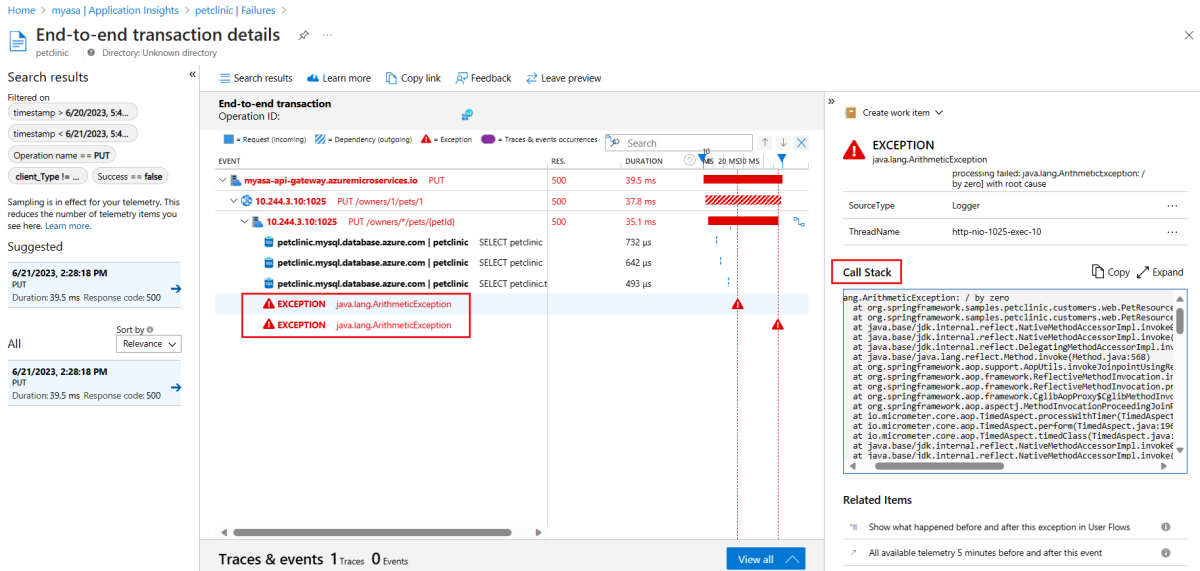Click the Copy link toolbar button
The width and height of the screenshot is (1200, 571).
point(412,78)
